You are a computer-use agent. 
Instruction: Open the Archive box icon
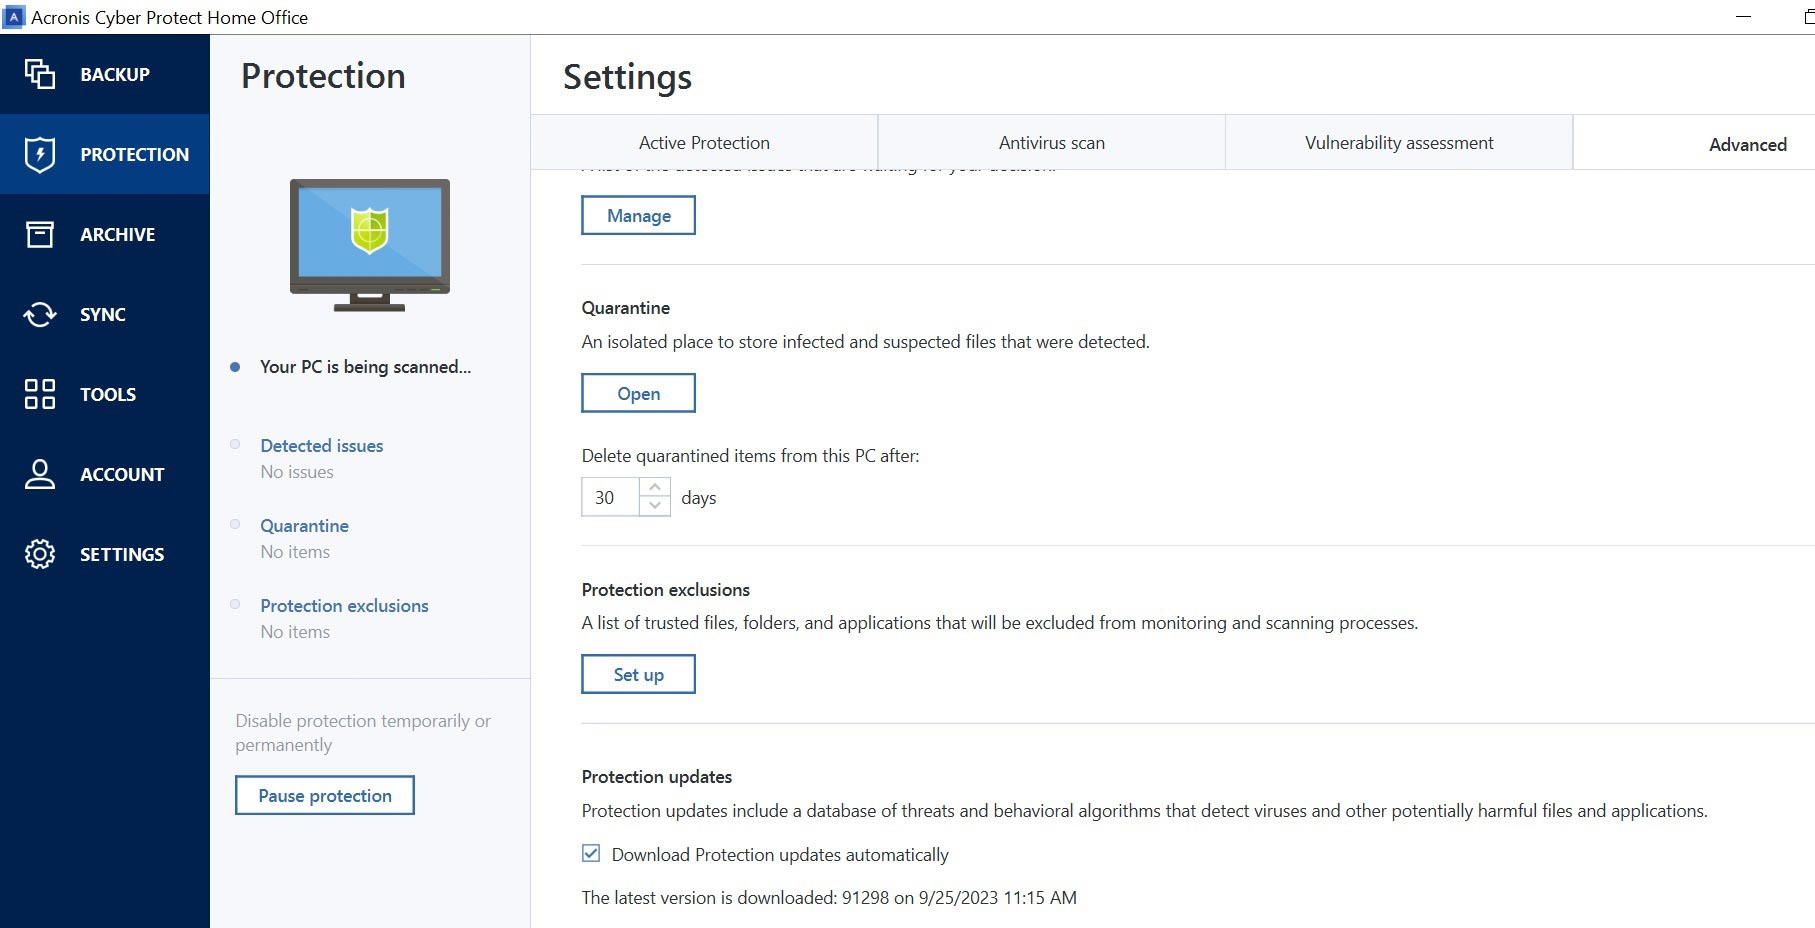tap(40, 234)
